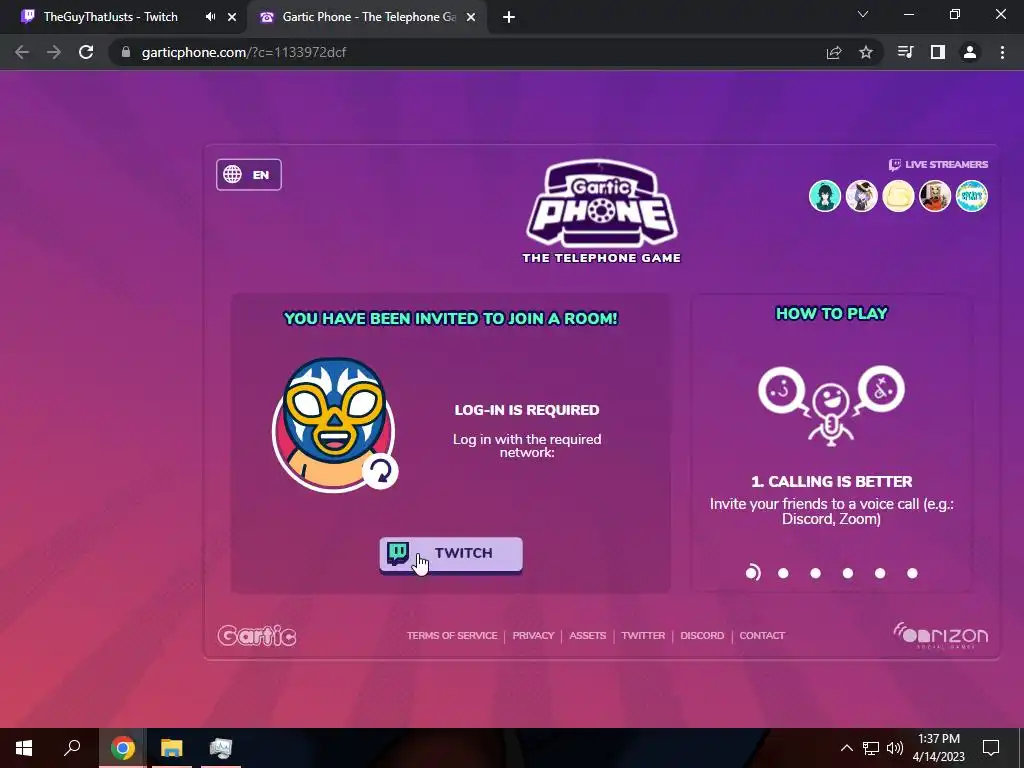
Task: Open the Privacy link
Action: point(533,635)
